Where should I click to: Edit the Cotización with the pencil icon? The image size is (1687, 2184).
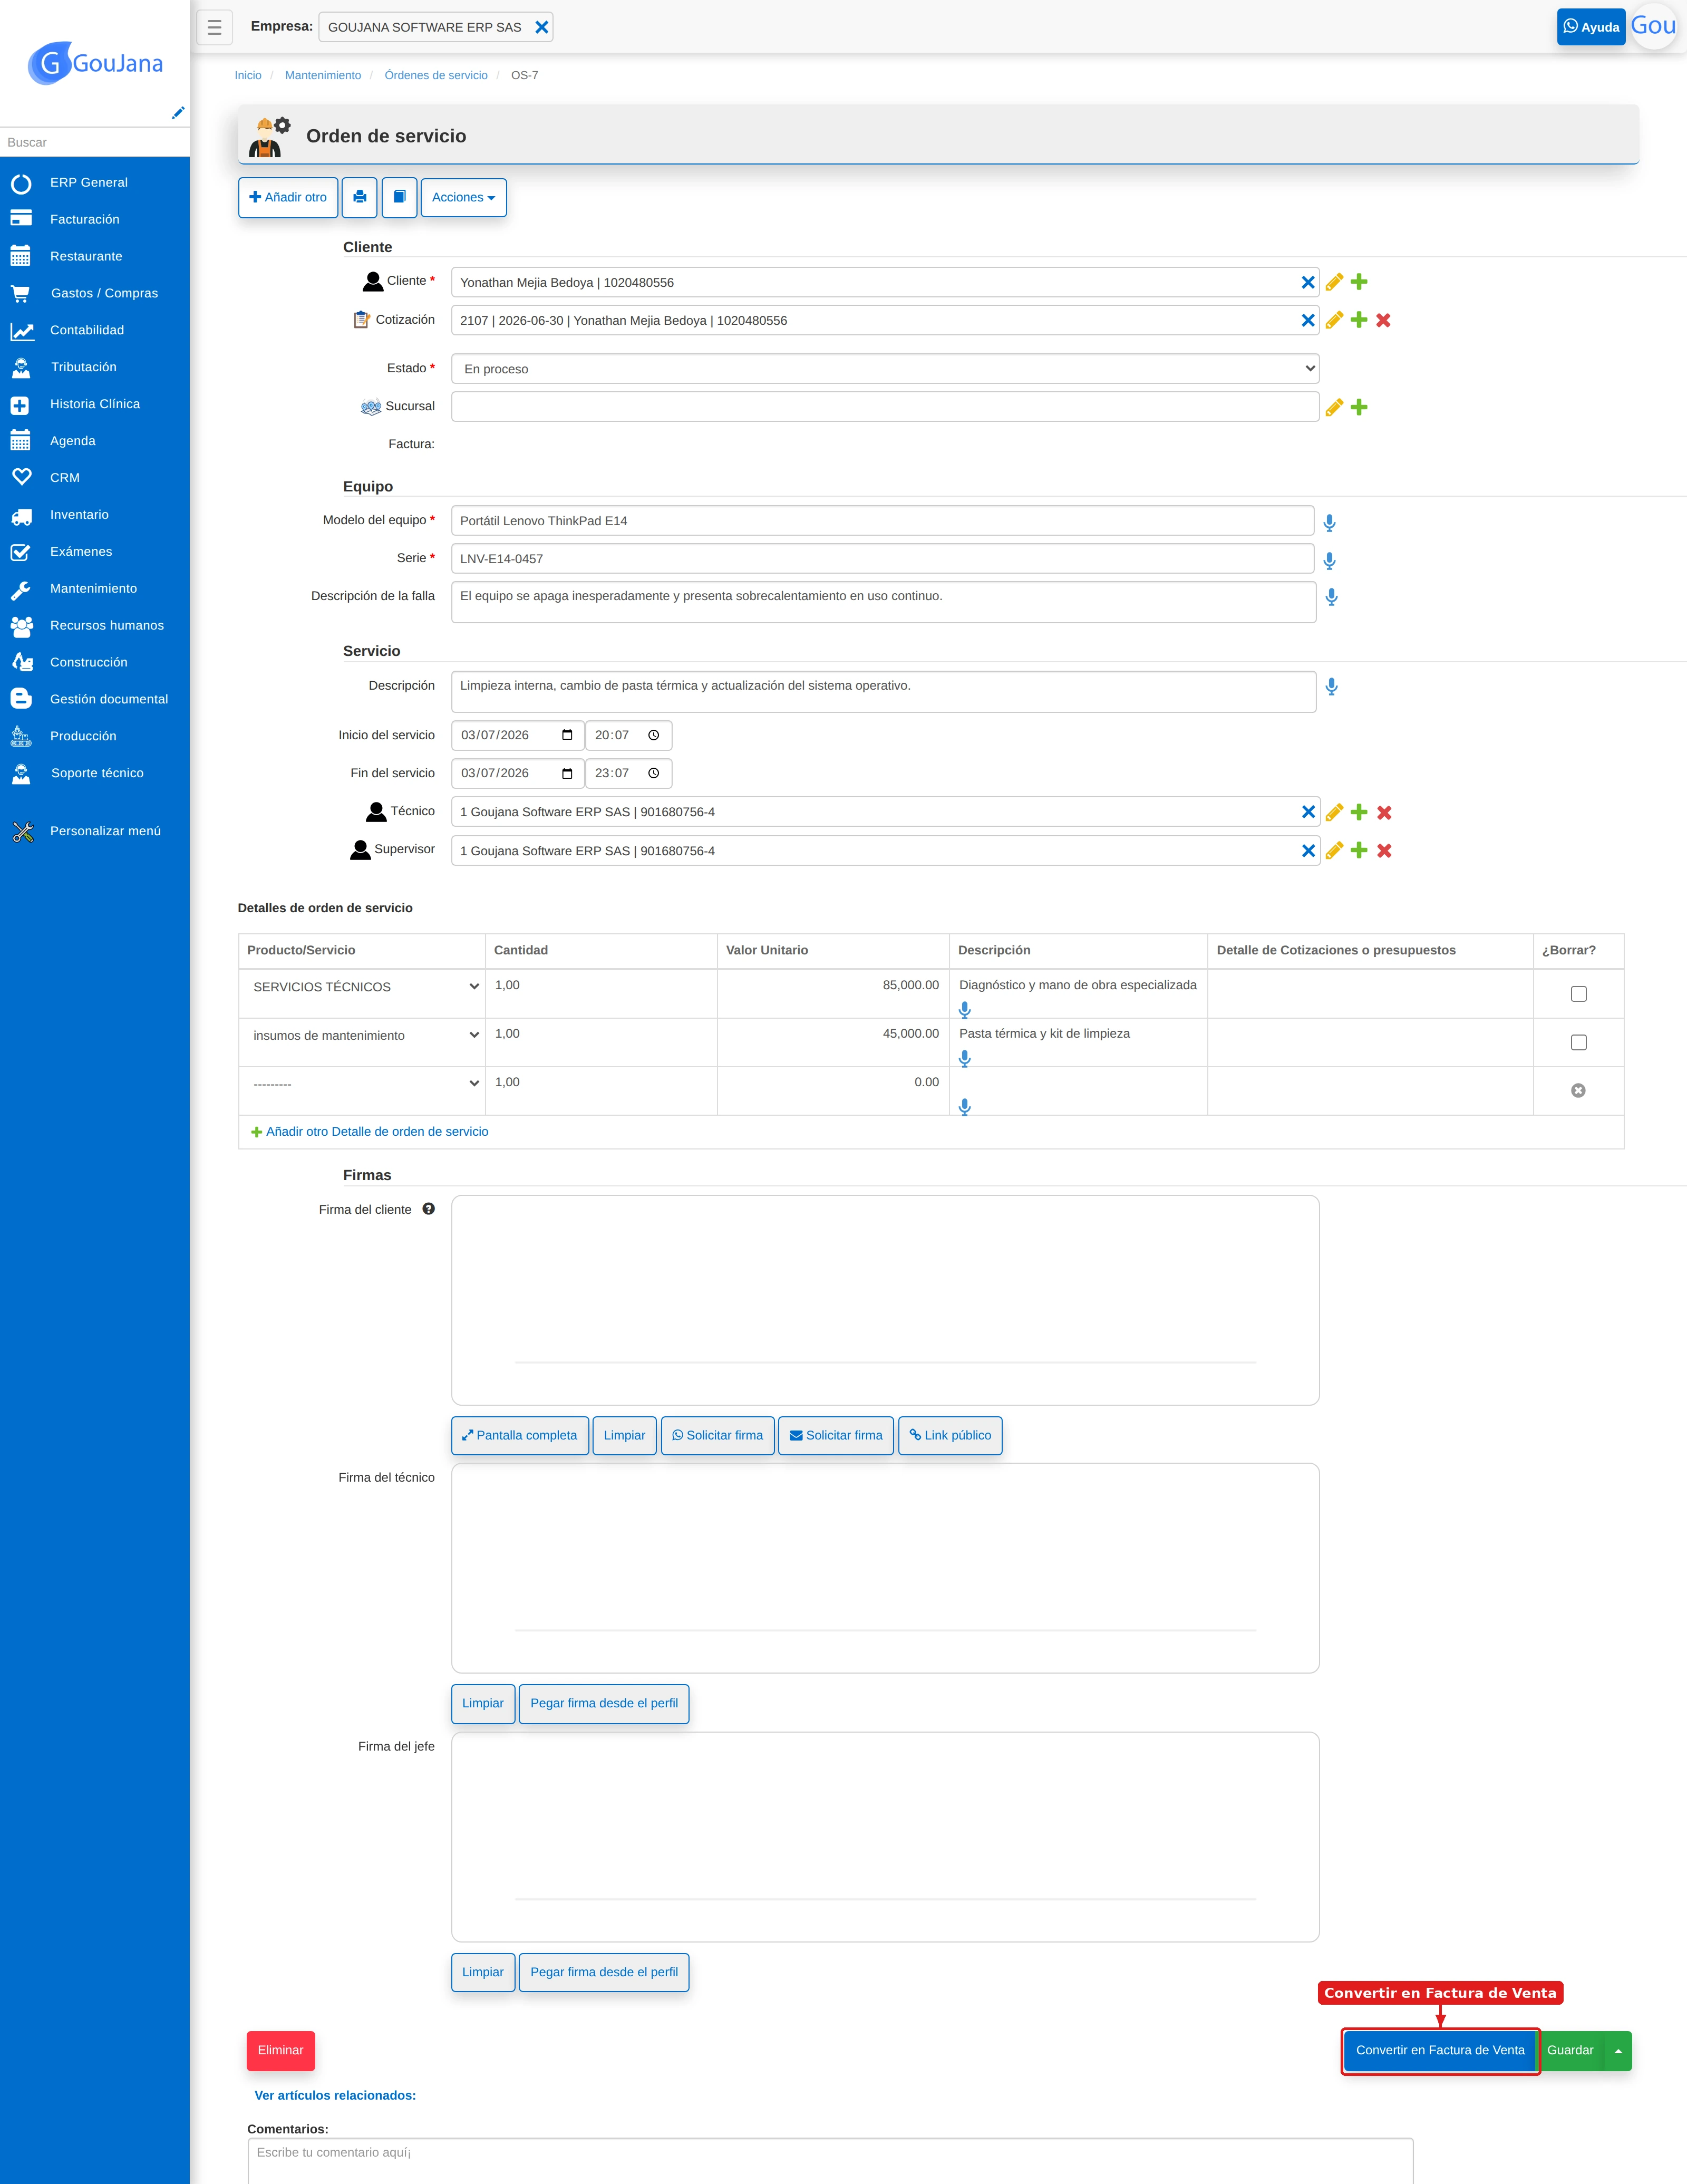coord(1334,320)
